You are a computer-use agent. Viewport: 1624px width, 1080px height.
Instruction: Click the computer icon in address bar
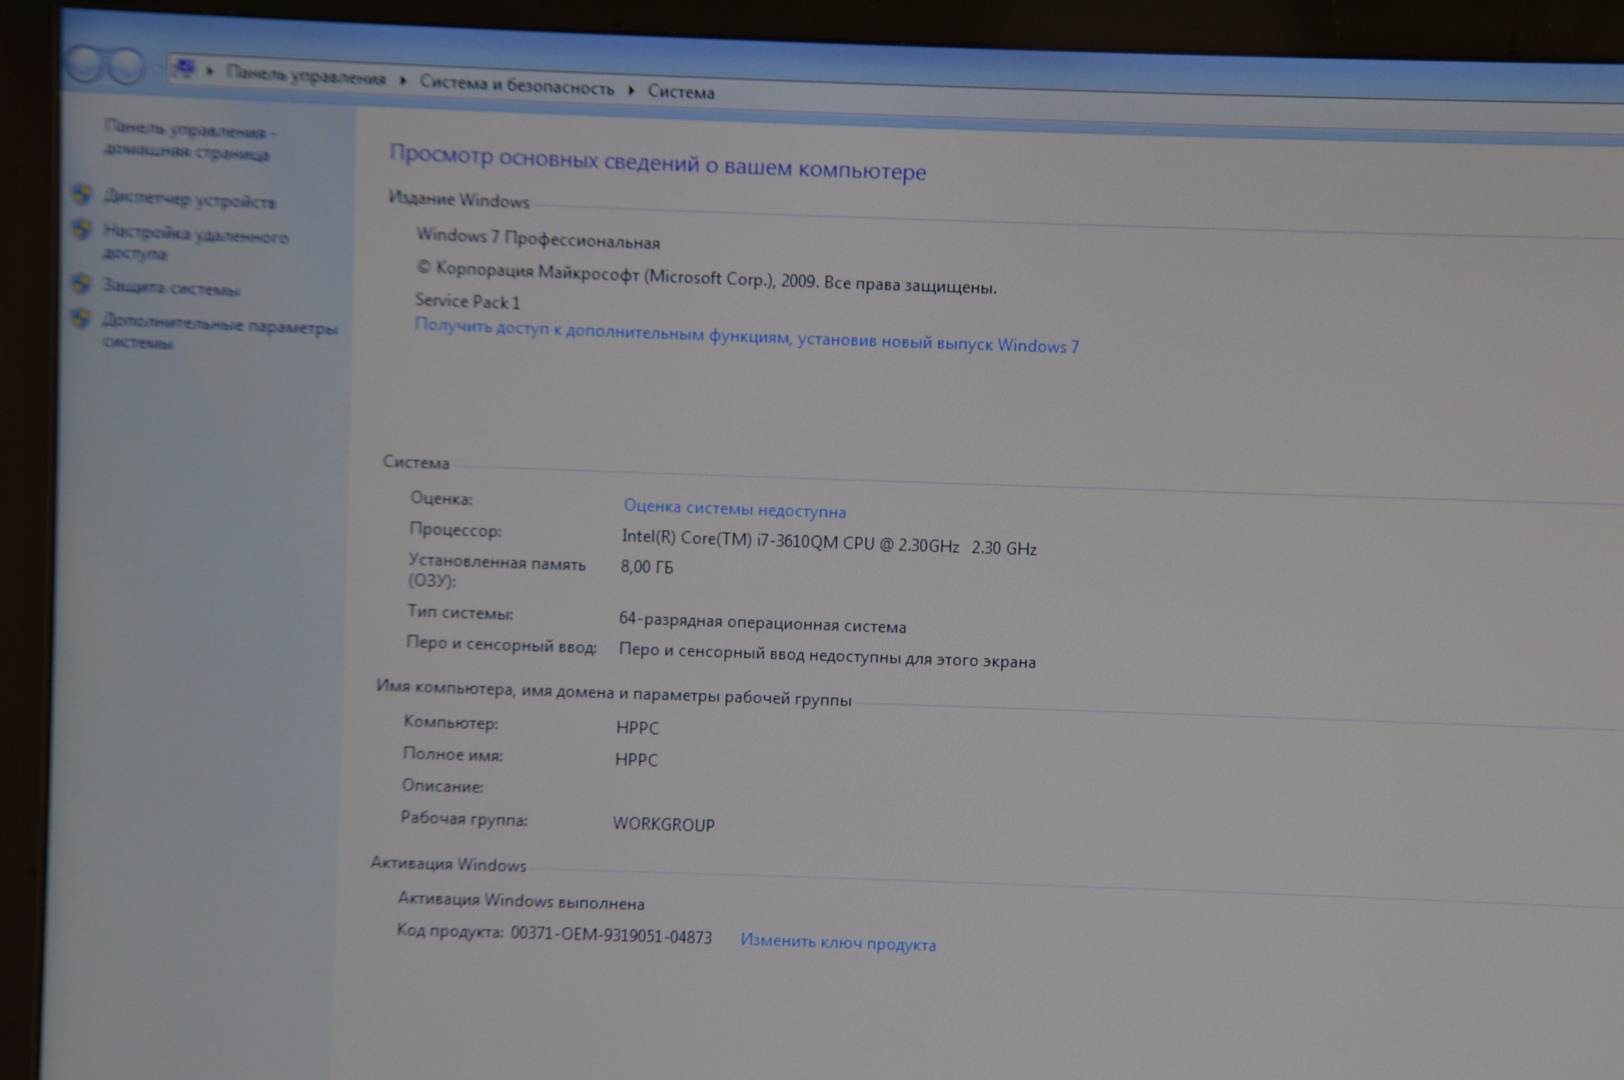tap(184, 68)
